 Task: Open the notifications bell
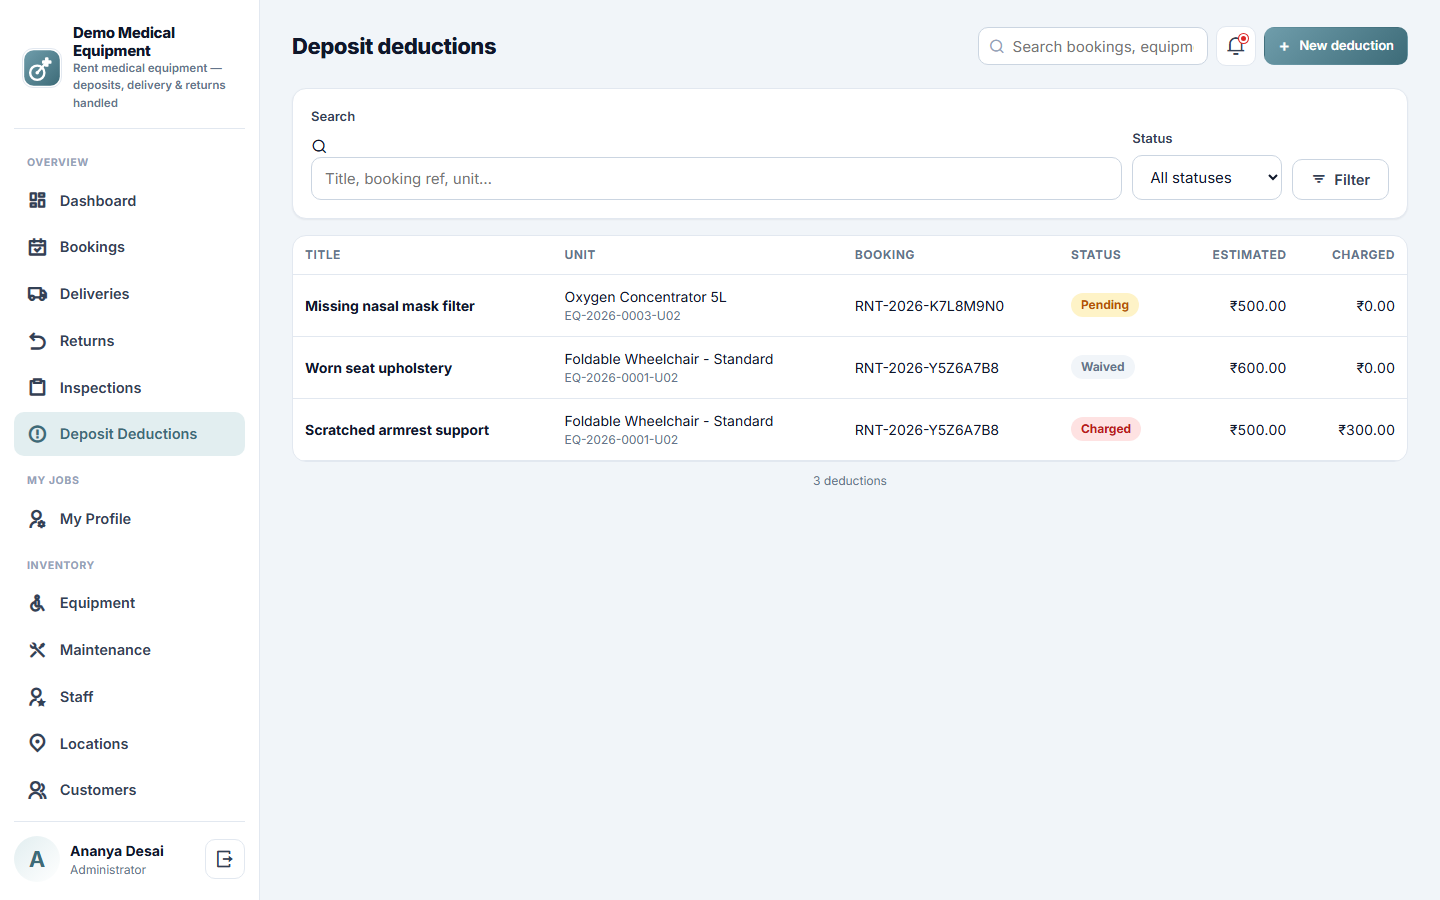[1236, 46]
